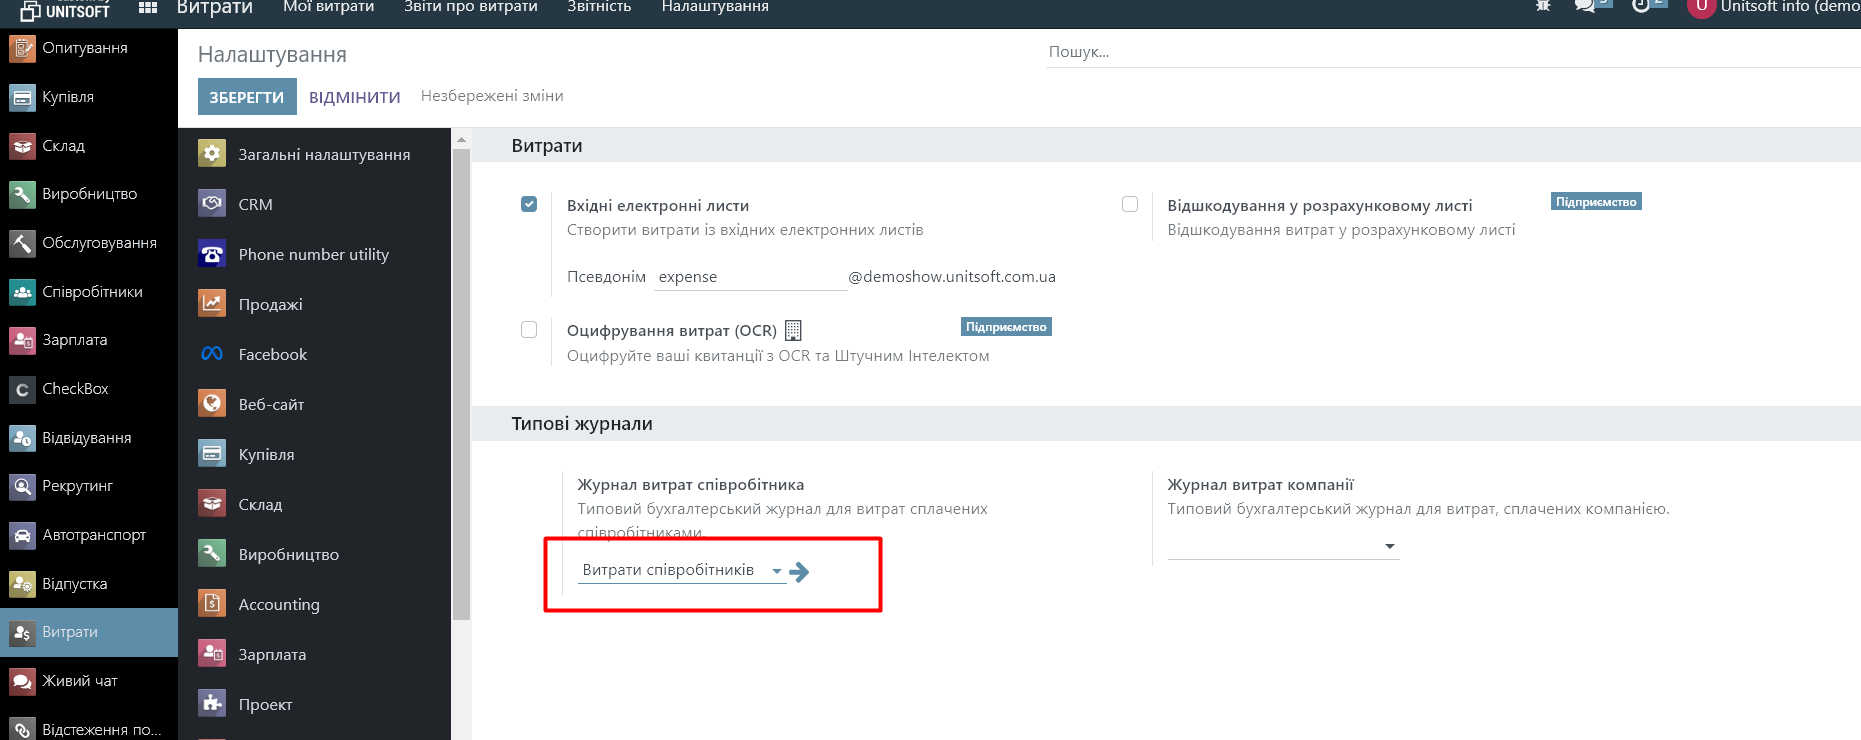The height and width of the screenshot is (740, 1861).
Task: Click the Псевдонім expense input field
Action: (749, 277)
